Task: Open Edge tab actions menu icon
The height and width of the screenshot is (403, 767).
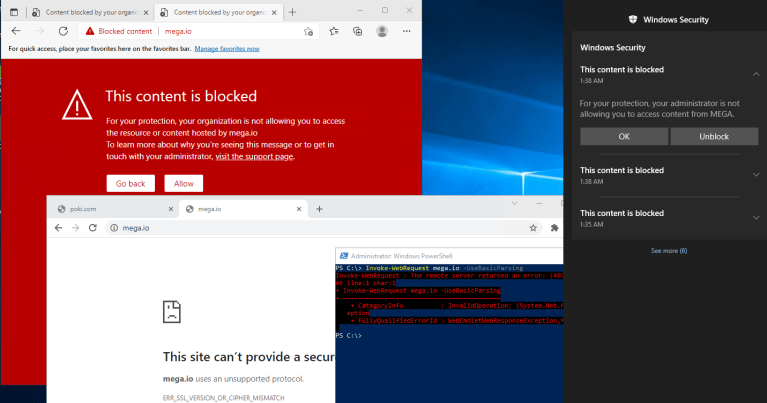Action: 14,12
